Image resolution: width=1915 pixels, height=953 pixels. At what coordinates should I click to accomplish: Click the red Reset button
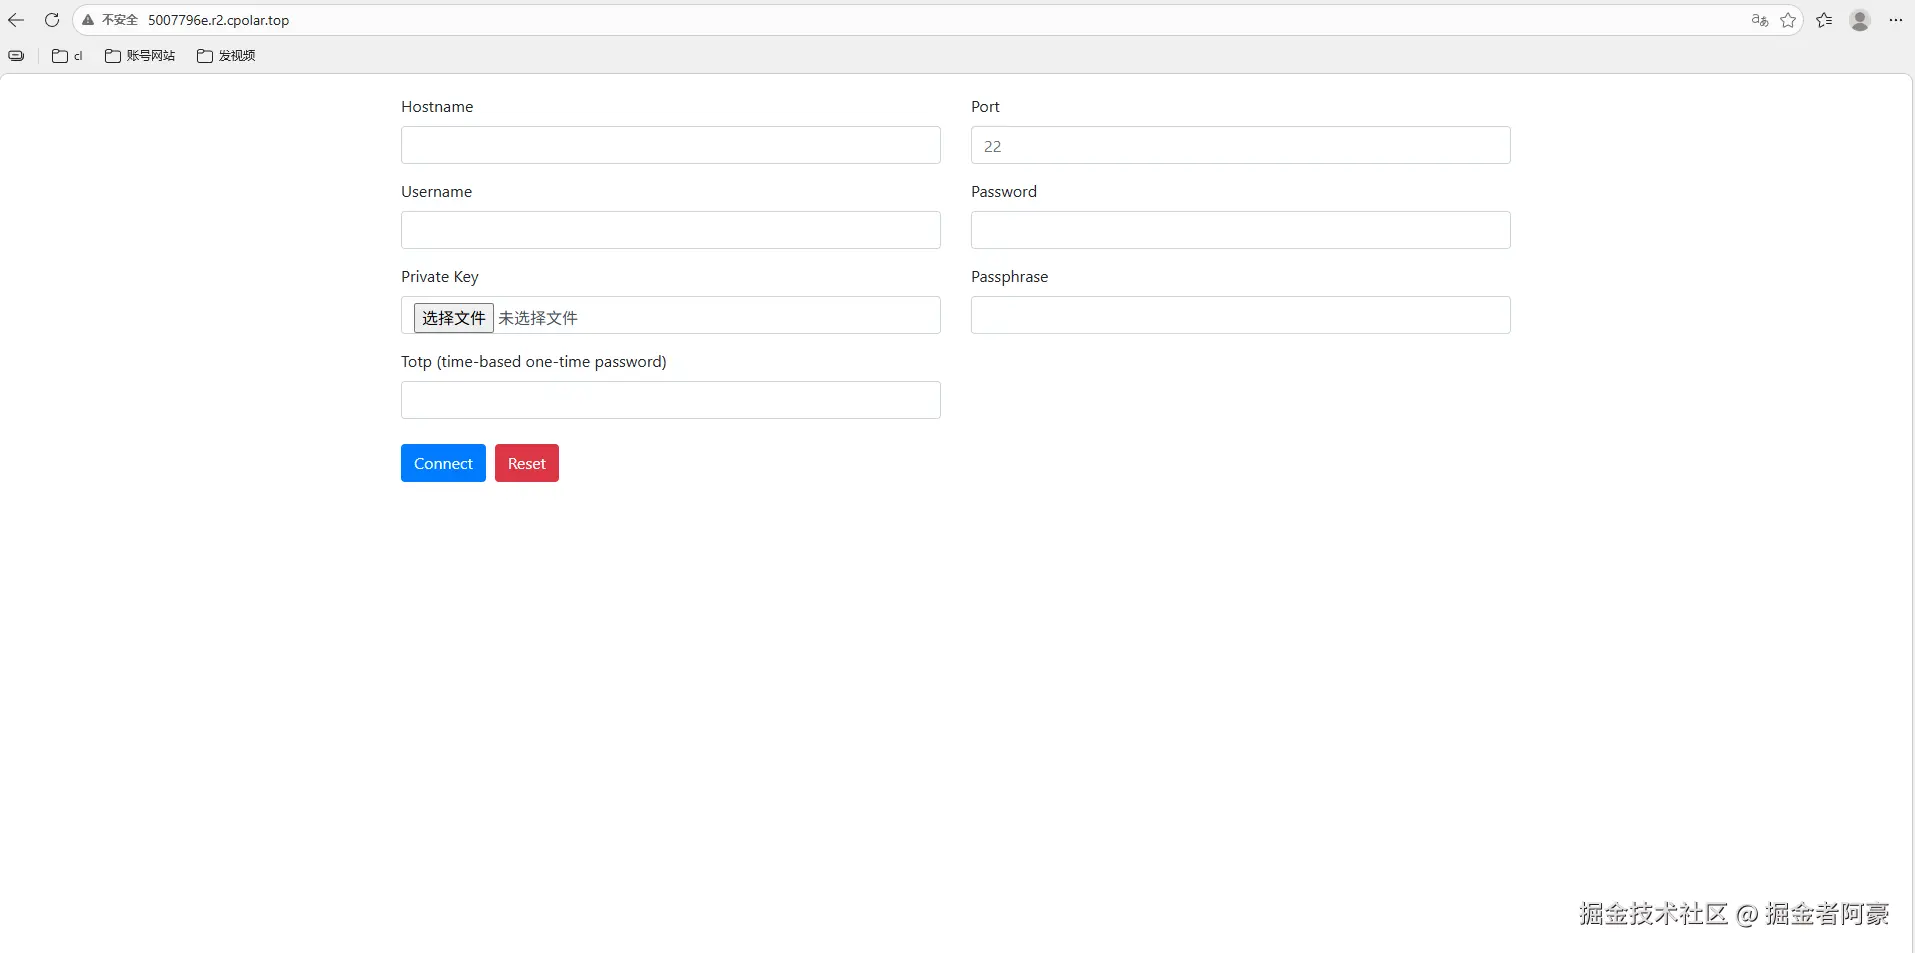527,463
